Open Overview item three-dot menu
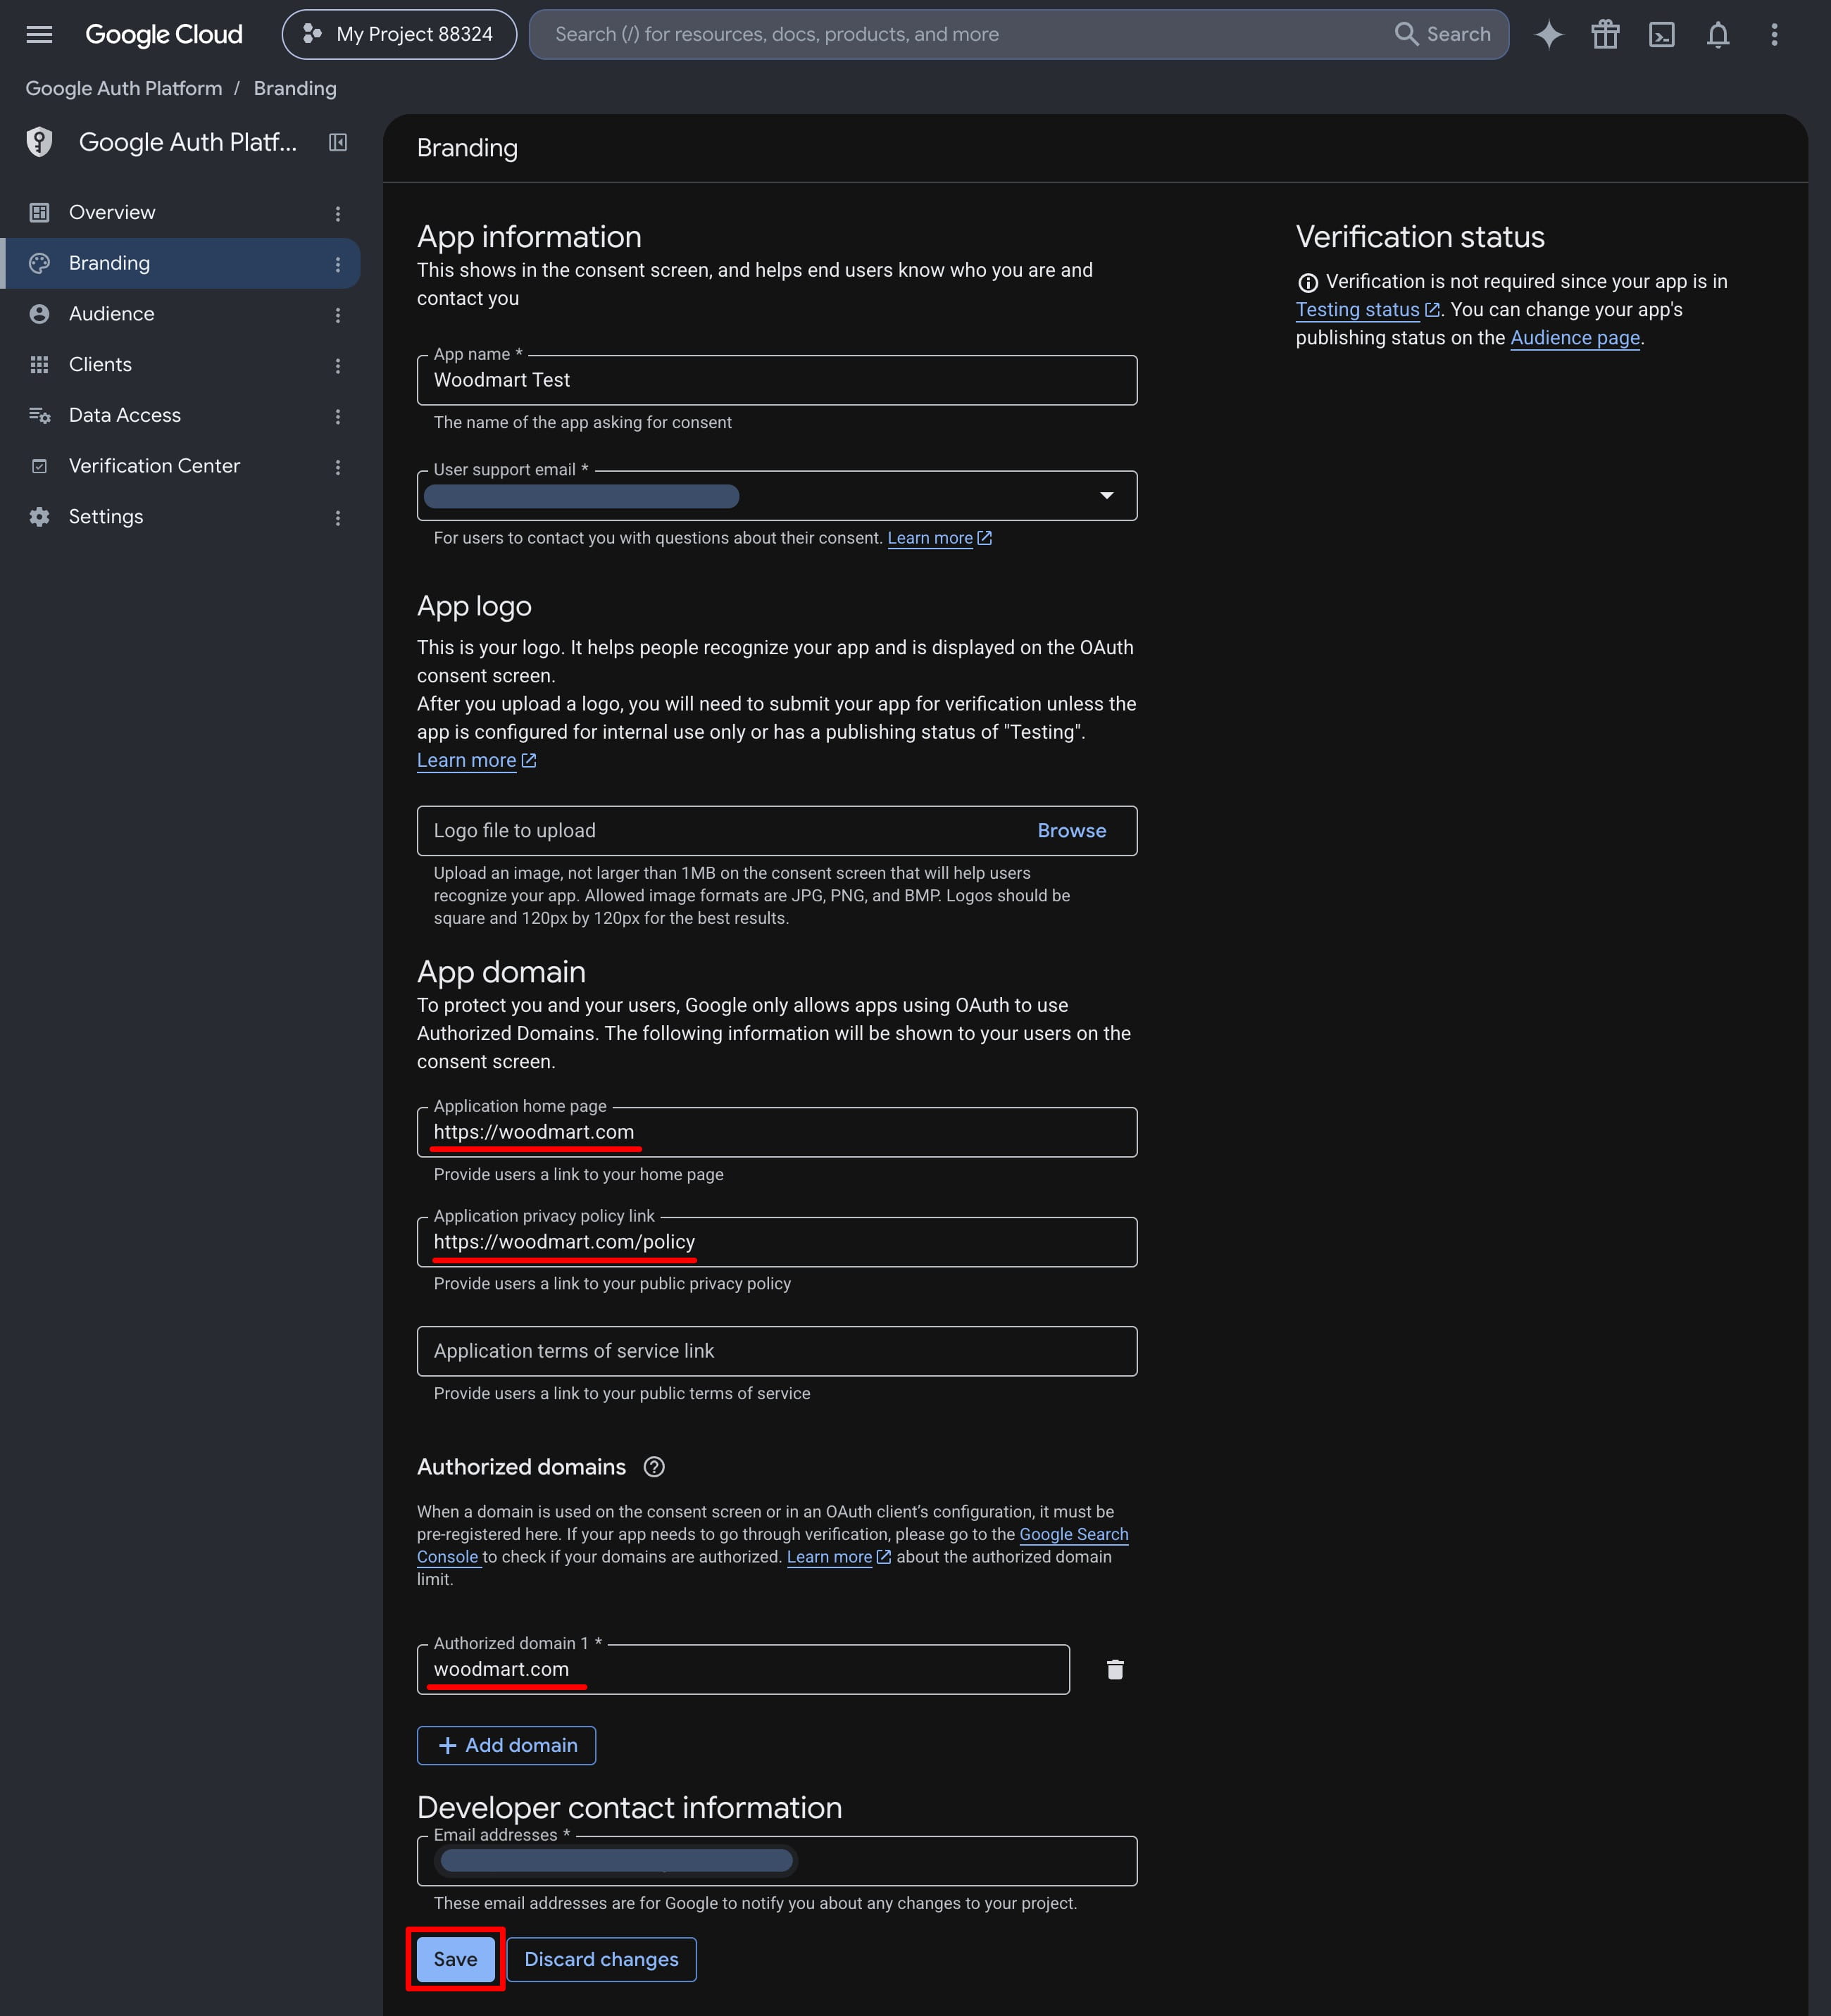 (x=338, y=213)
